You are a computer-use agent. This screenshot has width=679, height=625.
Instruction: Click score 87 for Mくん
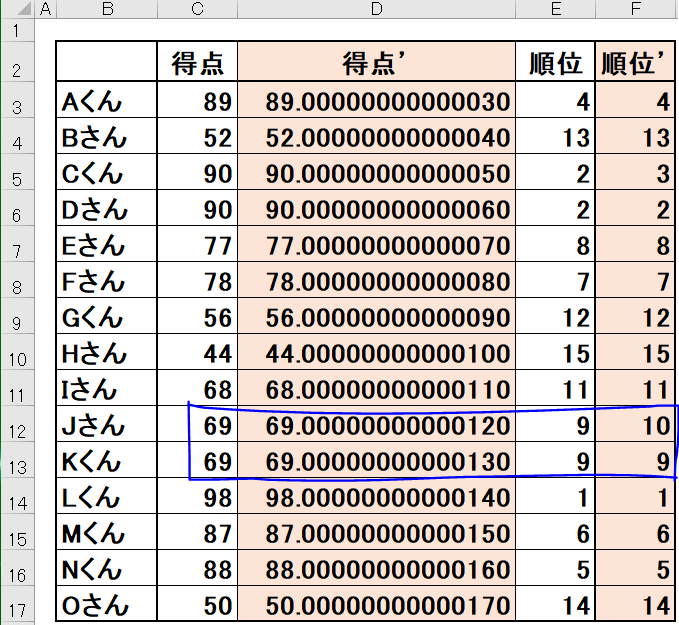point(197,531)
